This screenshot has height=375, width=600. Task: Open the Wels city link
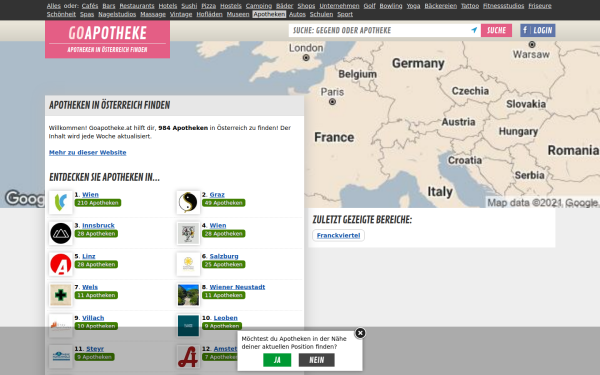[x=90, y=287]
